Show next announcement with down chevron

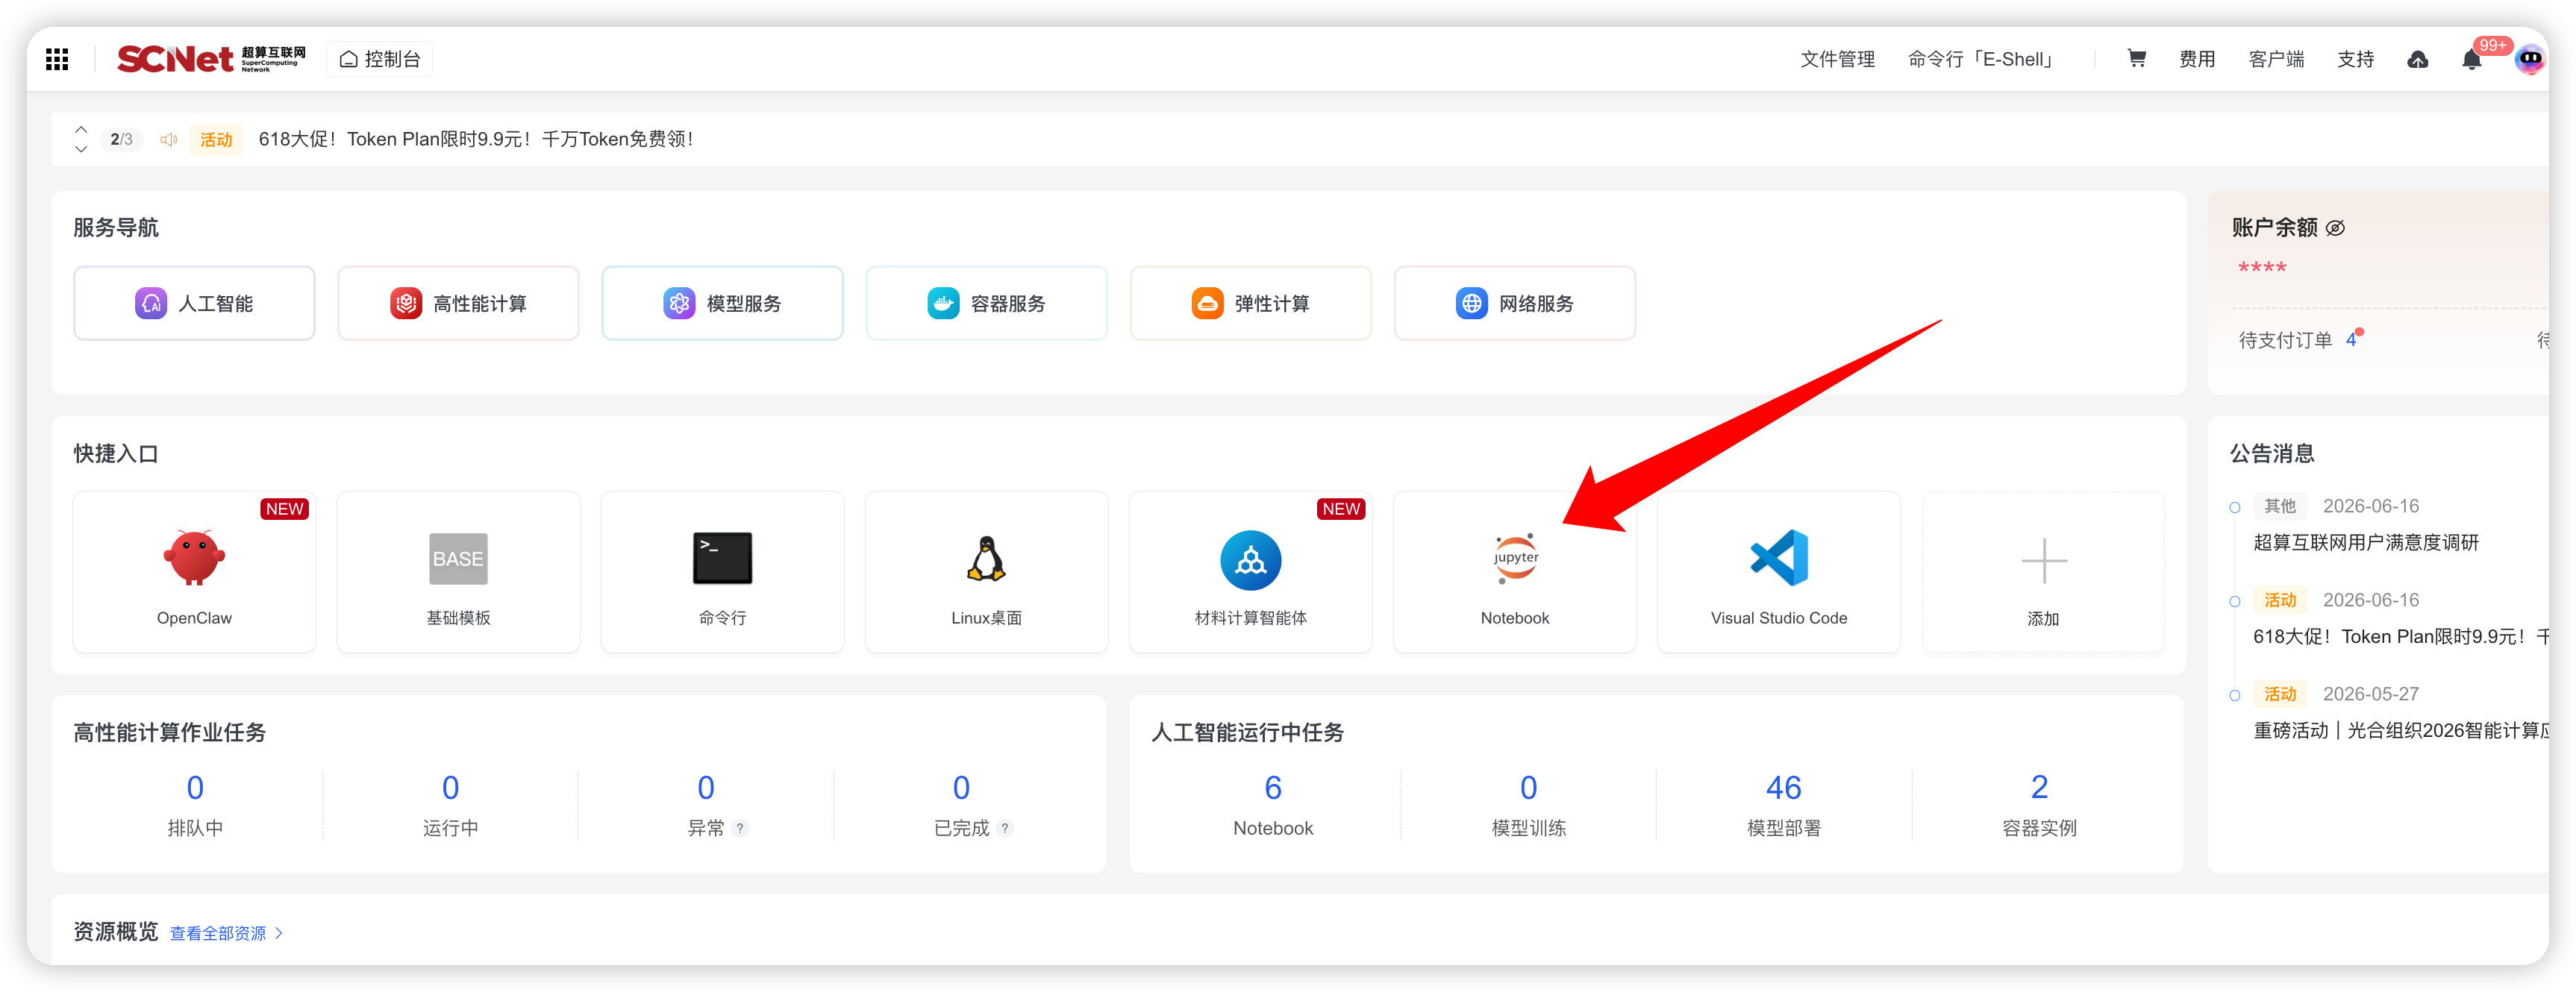[81, 149]
